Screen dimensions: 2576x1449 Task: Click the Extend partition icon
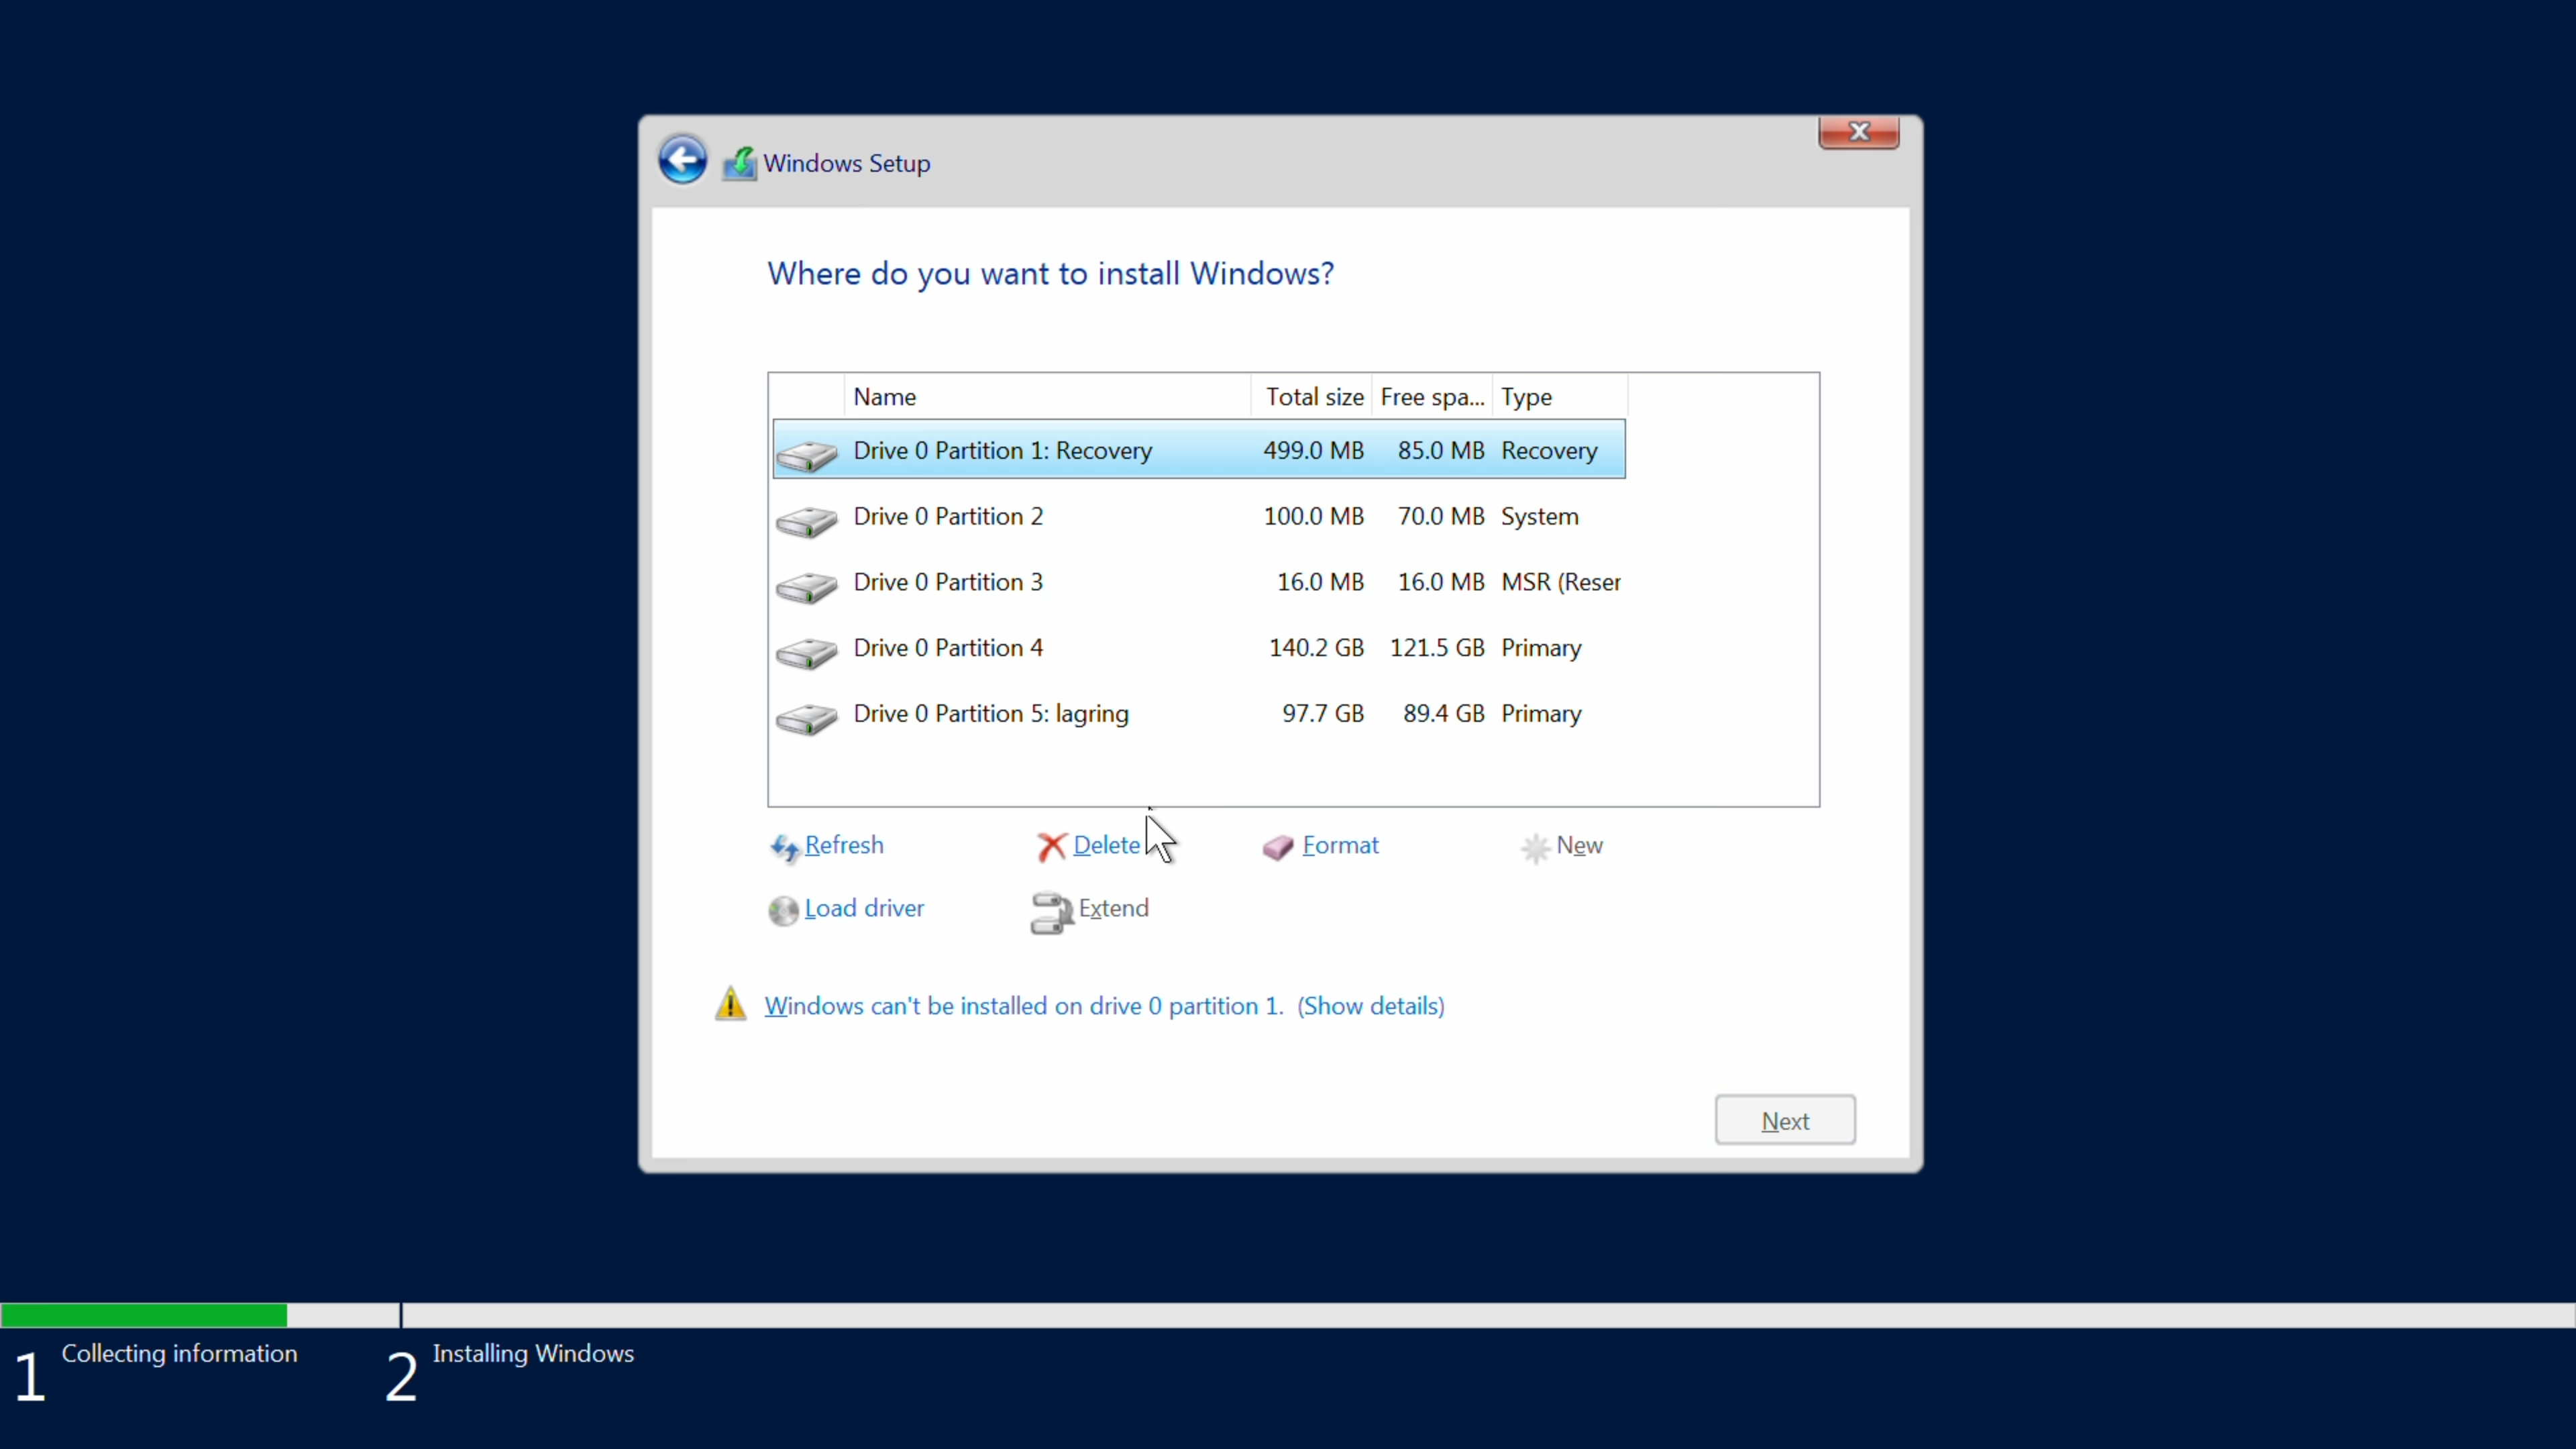pyautogui.click(x=1052, y=912)
